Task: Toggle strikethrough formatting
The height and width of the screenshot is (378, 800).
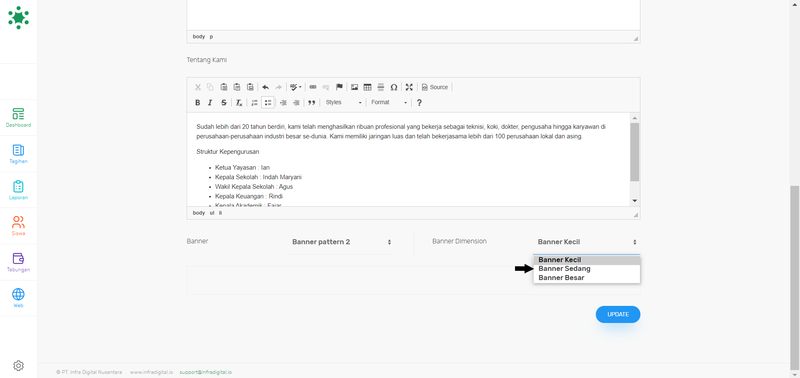Action: tap(223, 103)
